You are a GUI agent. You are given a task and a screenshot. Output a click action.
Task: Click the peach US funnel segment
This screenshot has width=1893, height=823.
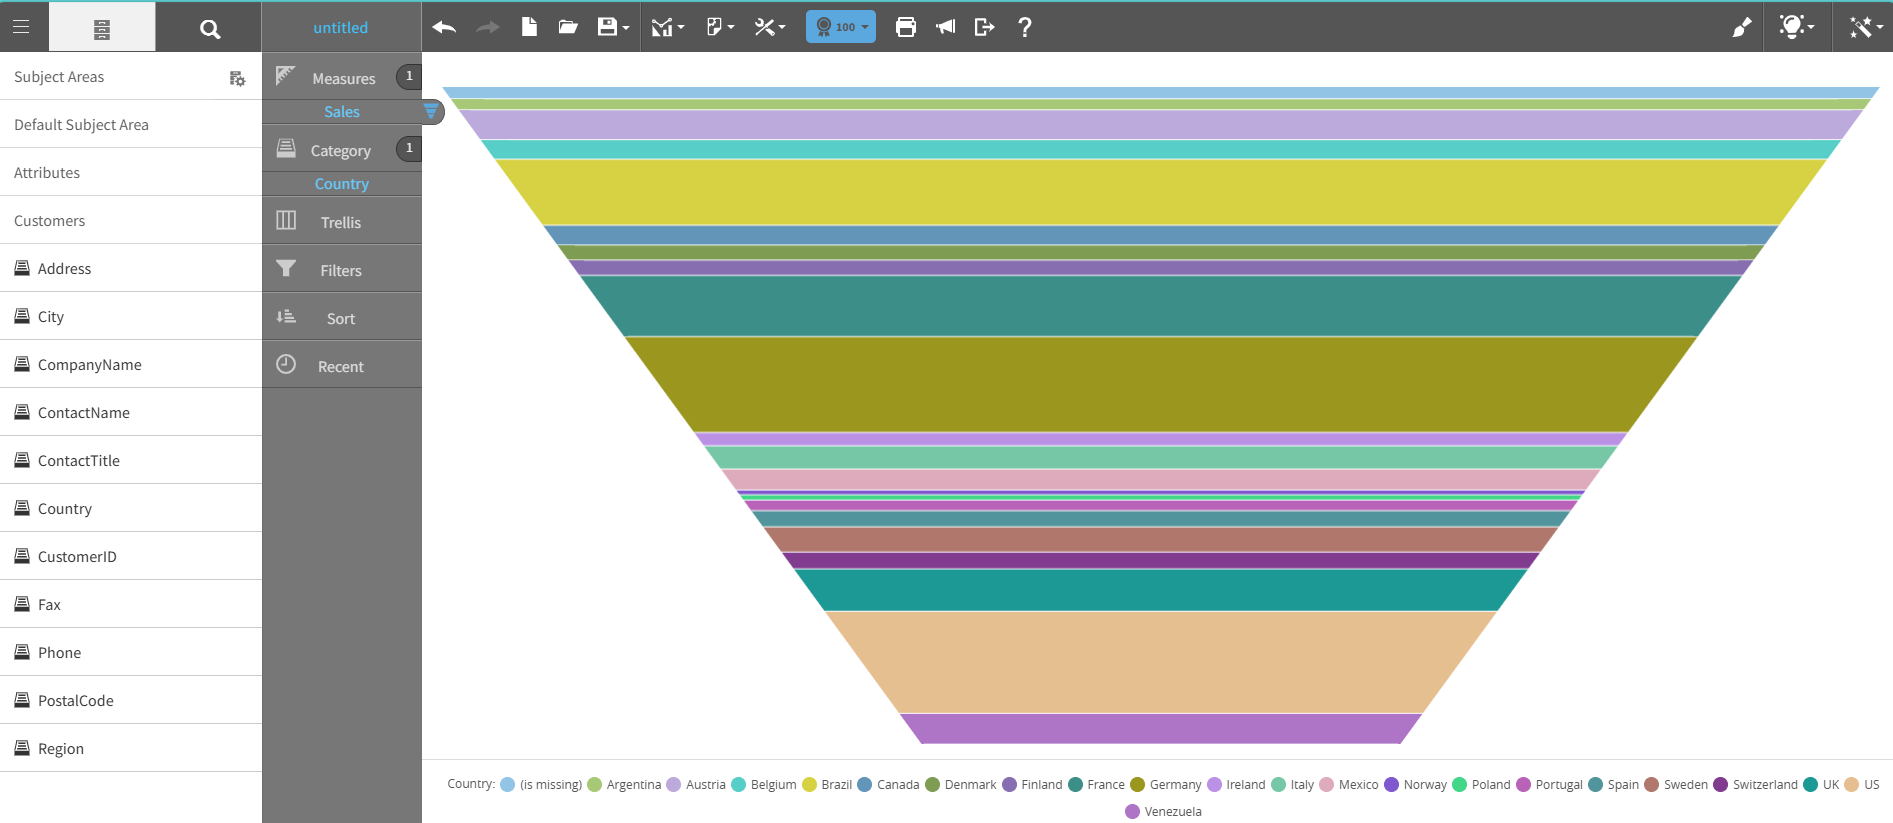(1160, 661)
